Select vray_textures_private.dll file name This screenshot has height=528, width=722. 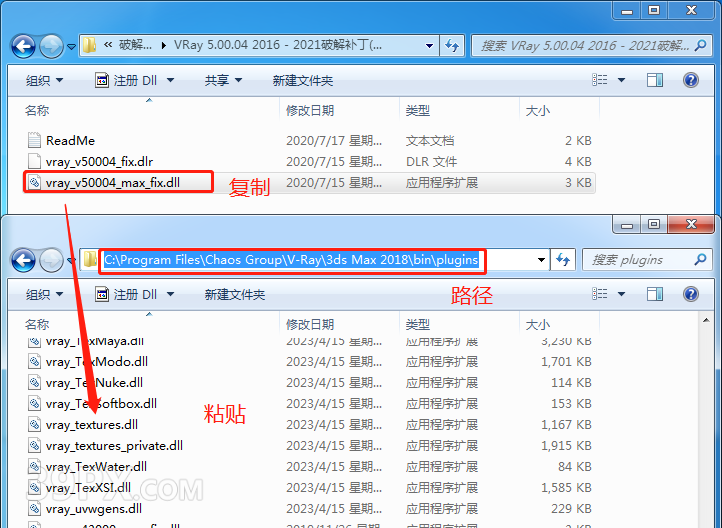(114, 446)
